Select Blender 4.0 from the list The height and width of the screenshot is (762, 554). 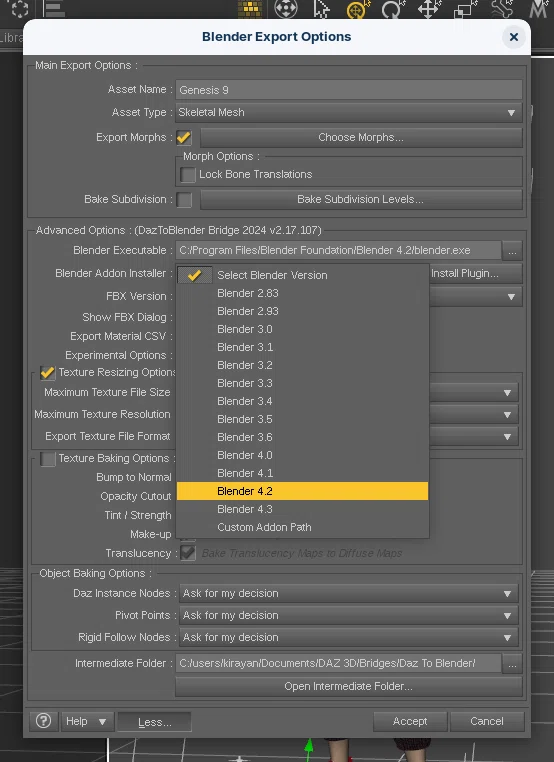pos(302,455)
